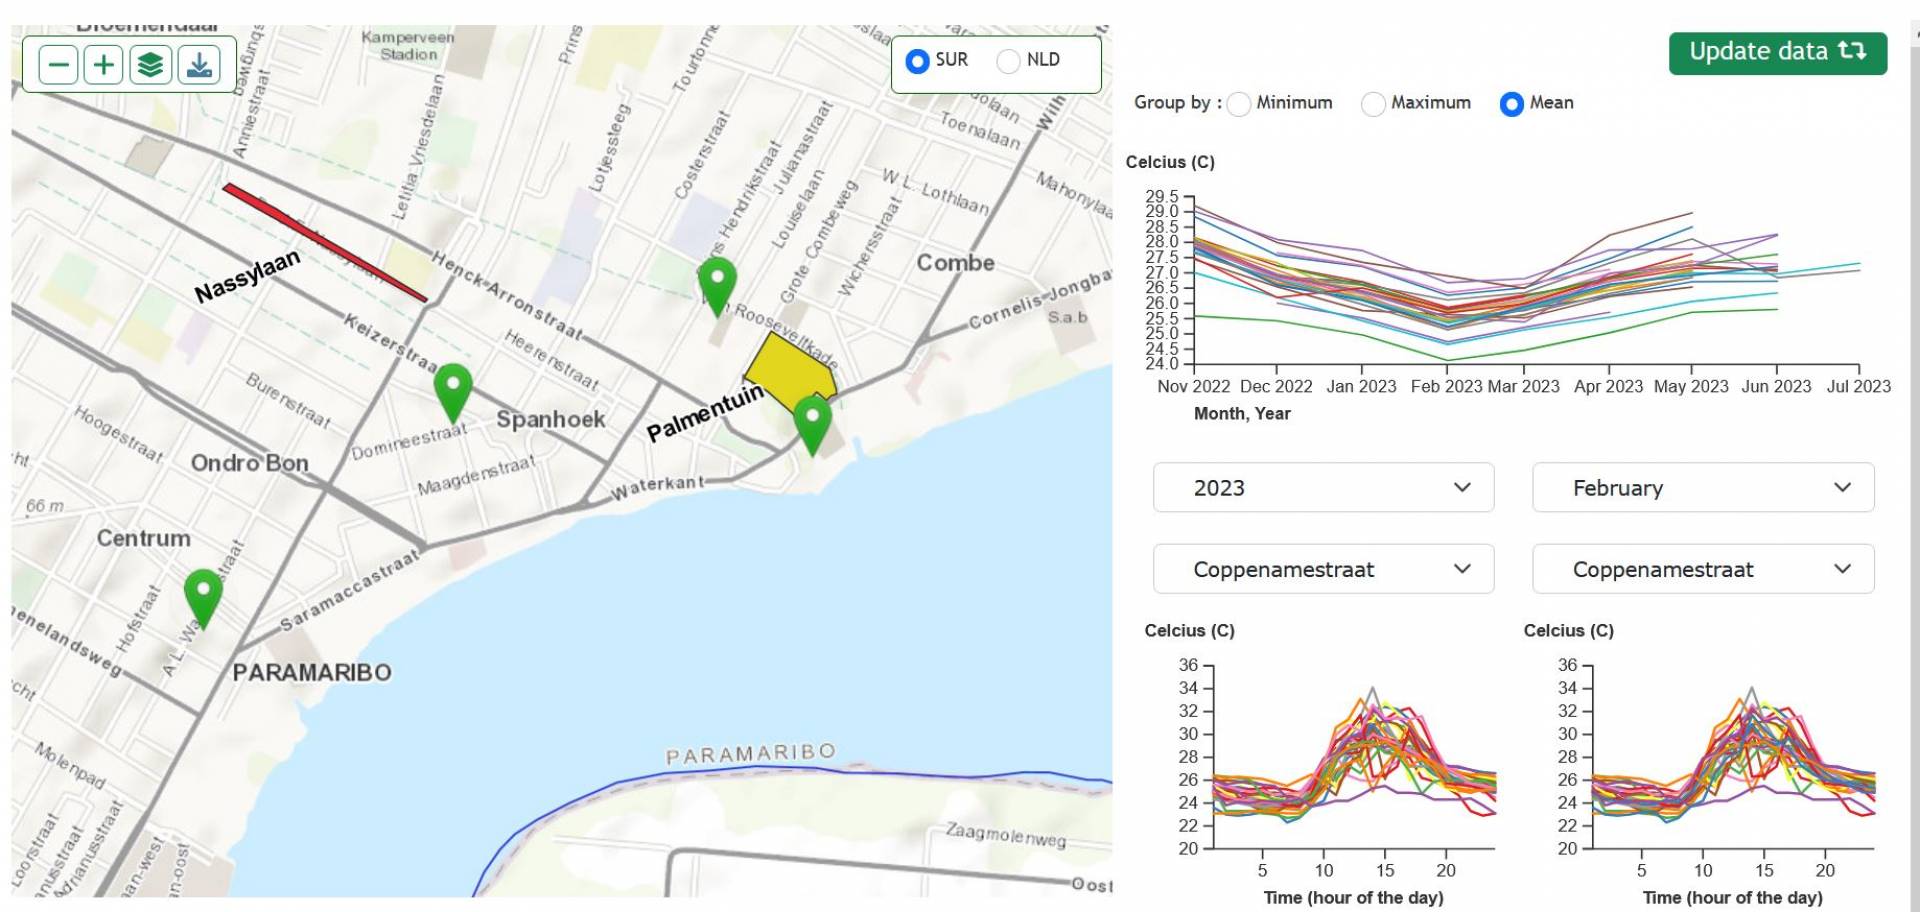
Task: Click the refresh arrows in Update data
Action: [1852, 51]
